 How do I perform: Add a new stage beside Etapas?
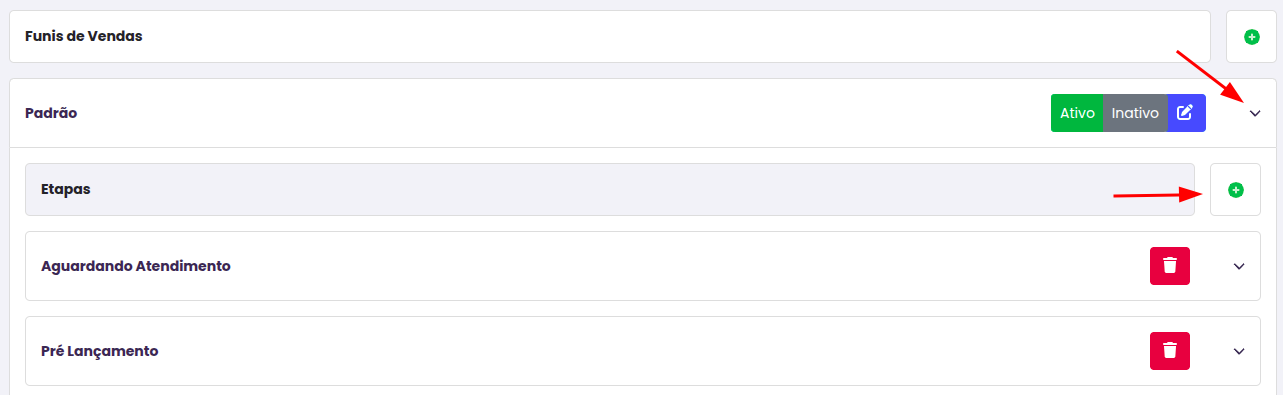[1235, 190]
